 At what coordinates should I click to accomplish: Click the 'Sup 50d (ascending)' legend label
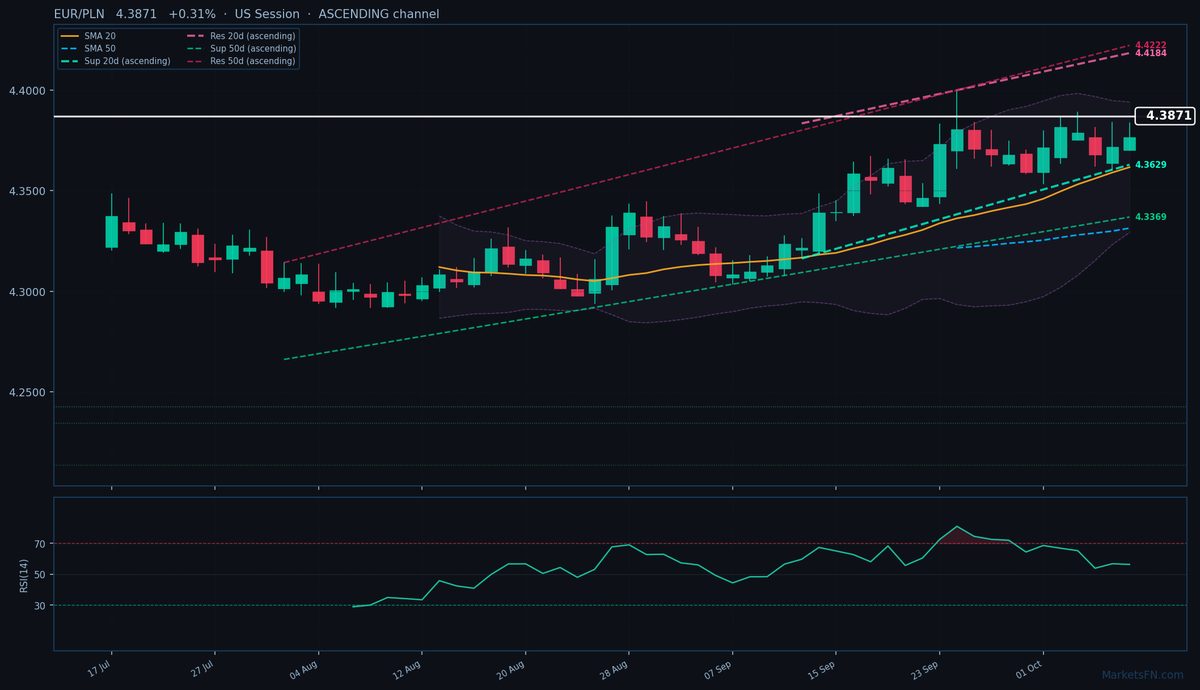(255, 48)
